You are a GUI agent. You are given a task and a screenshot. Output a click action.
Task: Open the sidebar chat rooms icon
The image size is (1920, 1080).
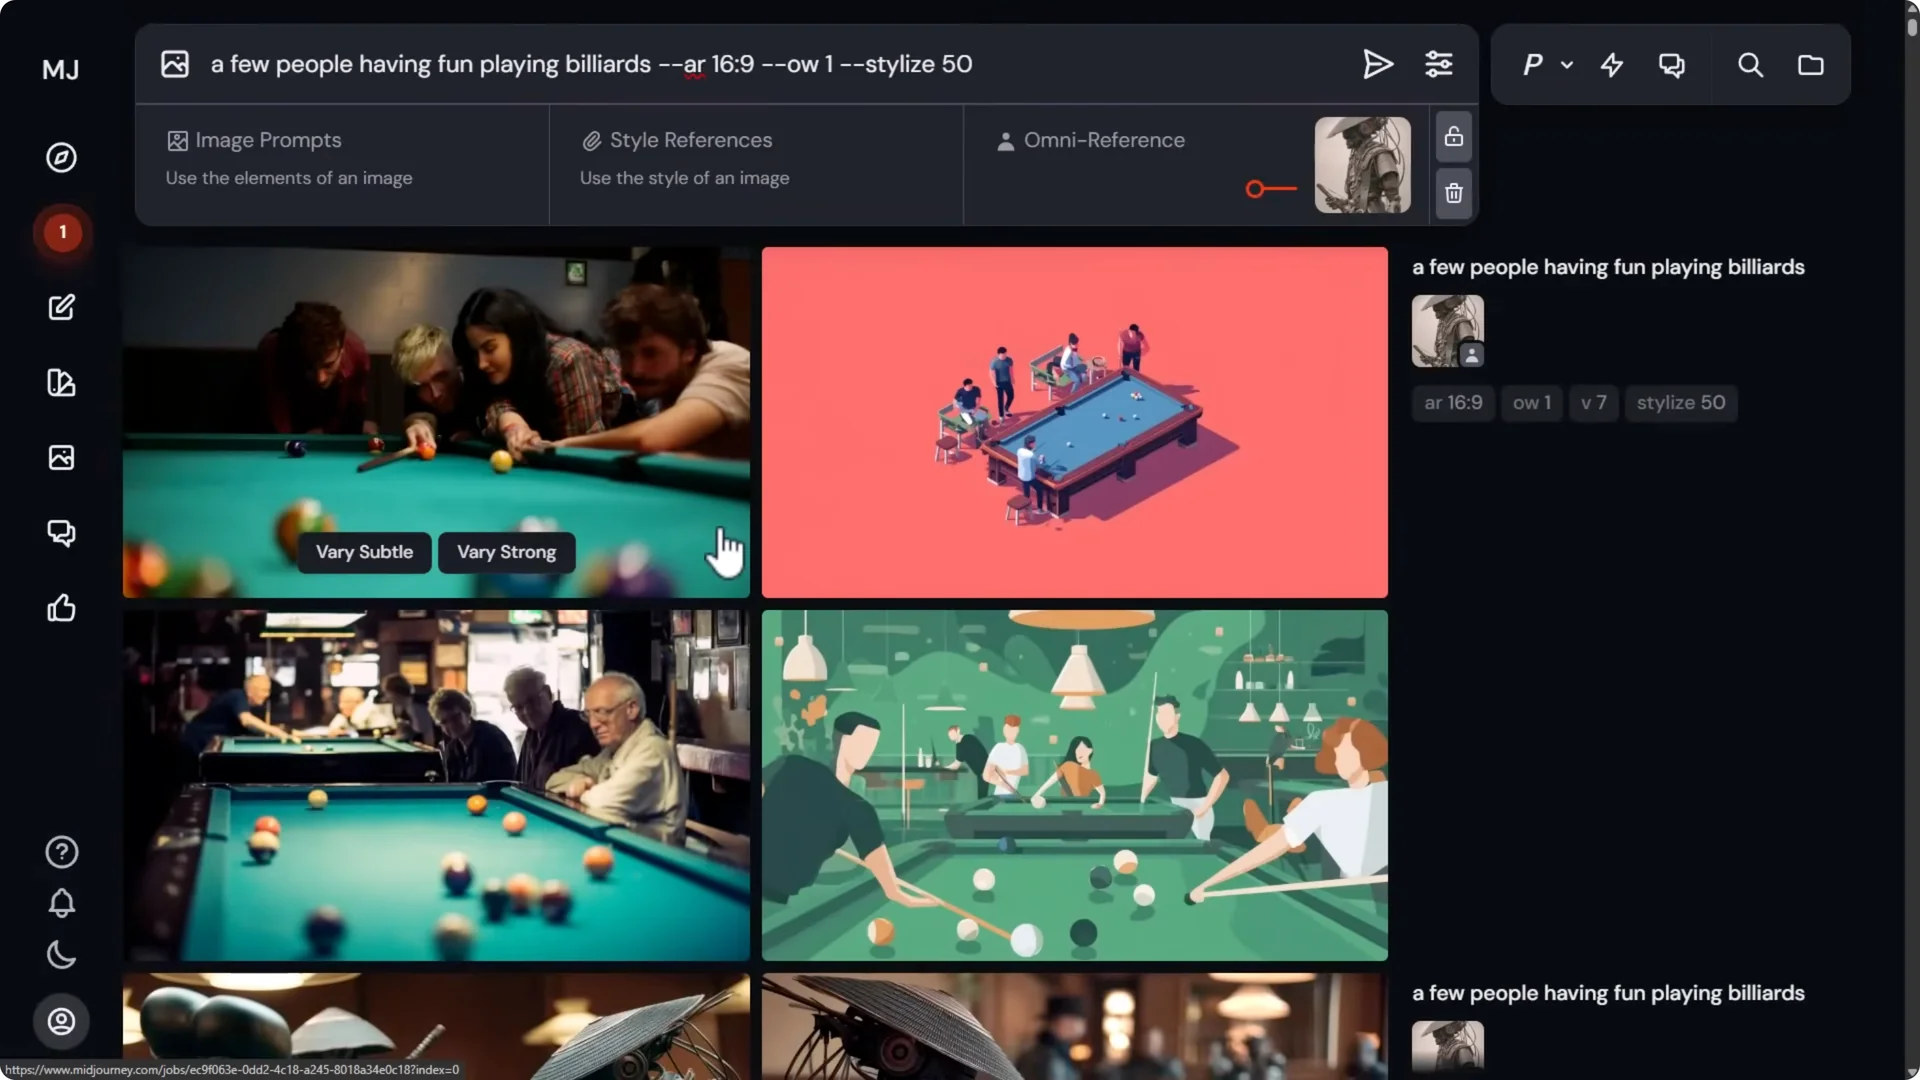coord(61,533)
